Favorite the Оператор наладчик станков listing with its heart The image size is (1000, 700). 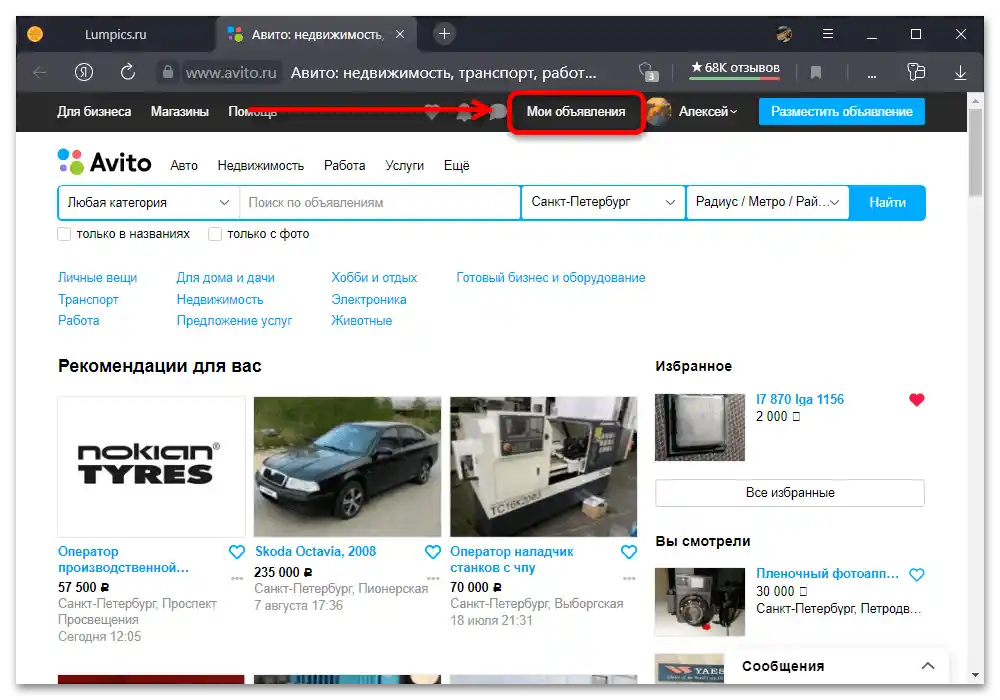[x=629, y=552]
